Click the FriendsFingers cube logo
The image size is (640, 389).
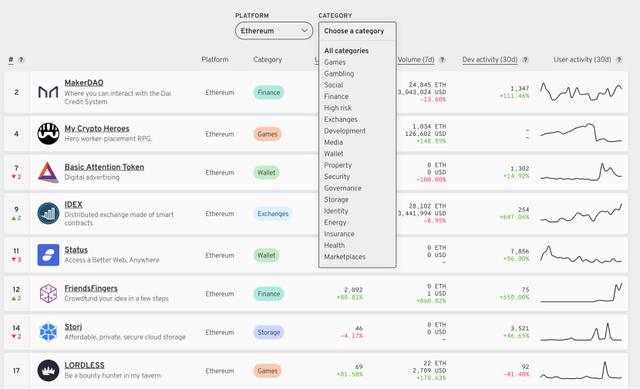(48, 293)
